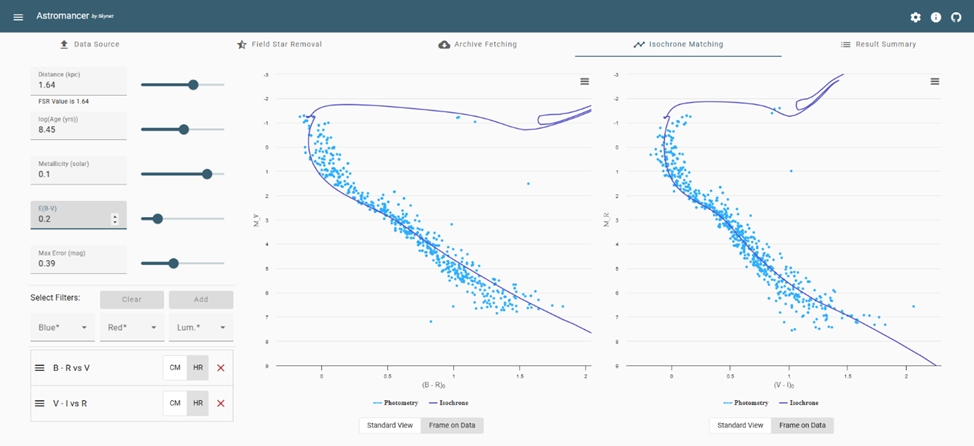Select Standard View under the V-I chart

(x=740, y=426)
